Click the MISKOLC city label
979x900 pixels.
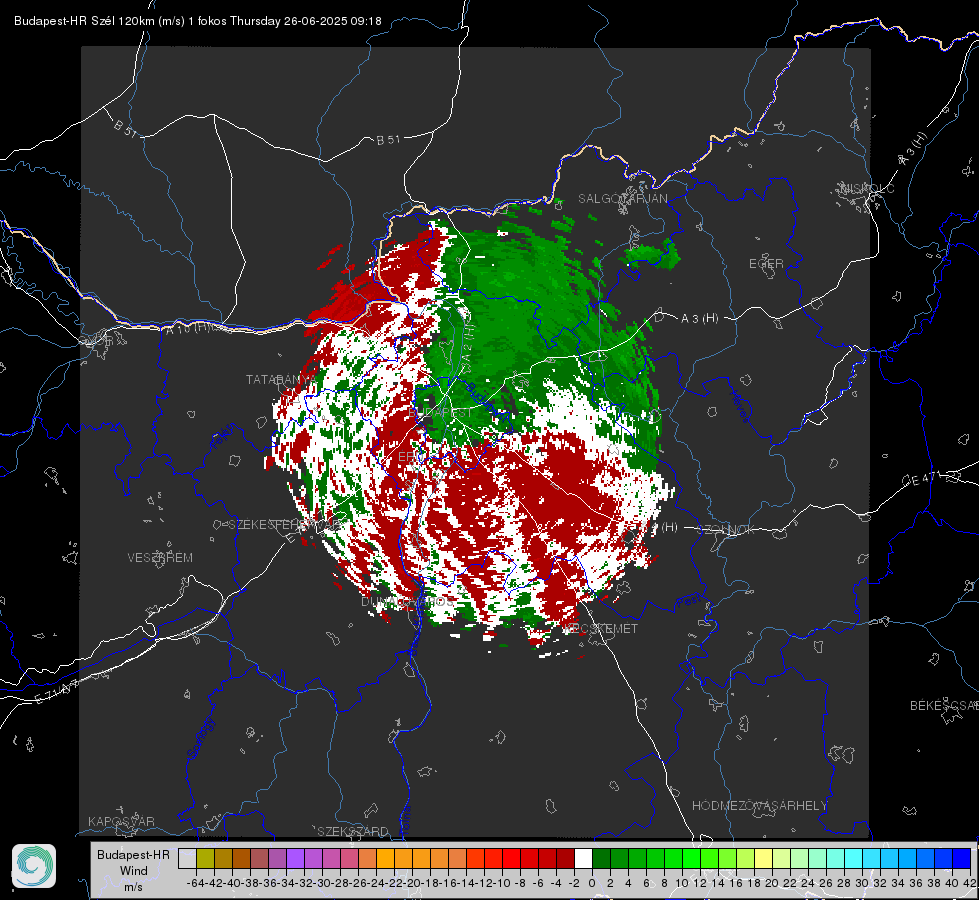867,188
